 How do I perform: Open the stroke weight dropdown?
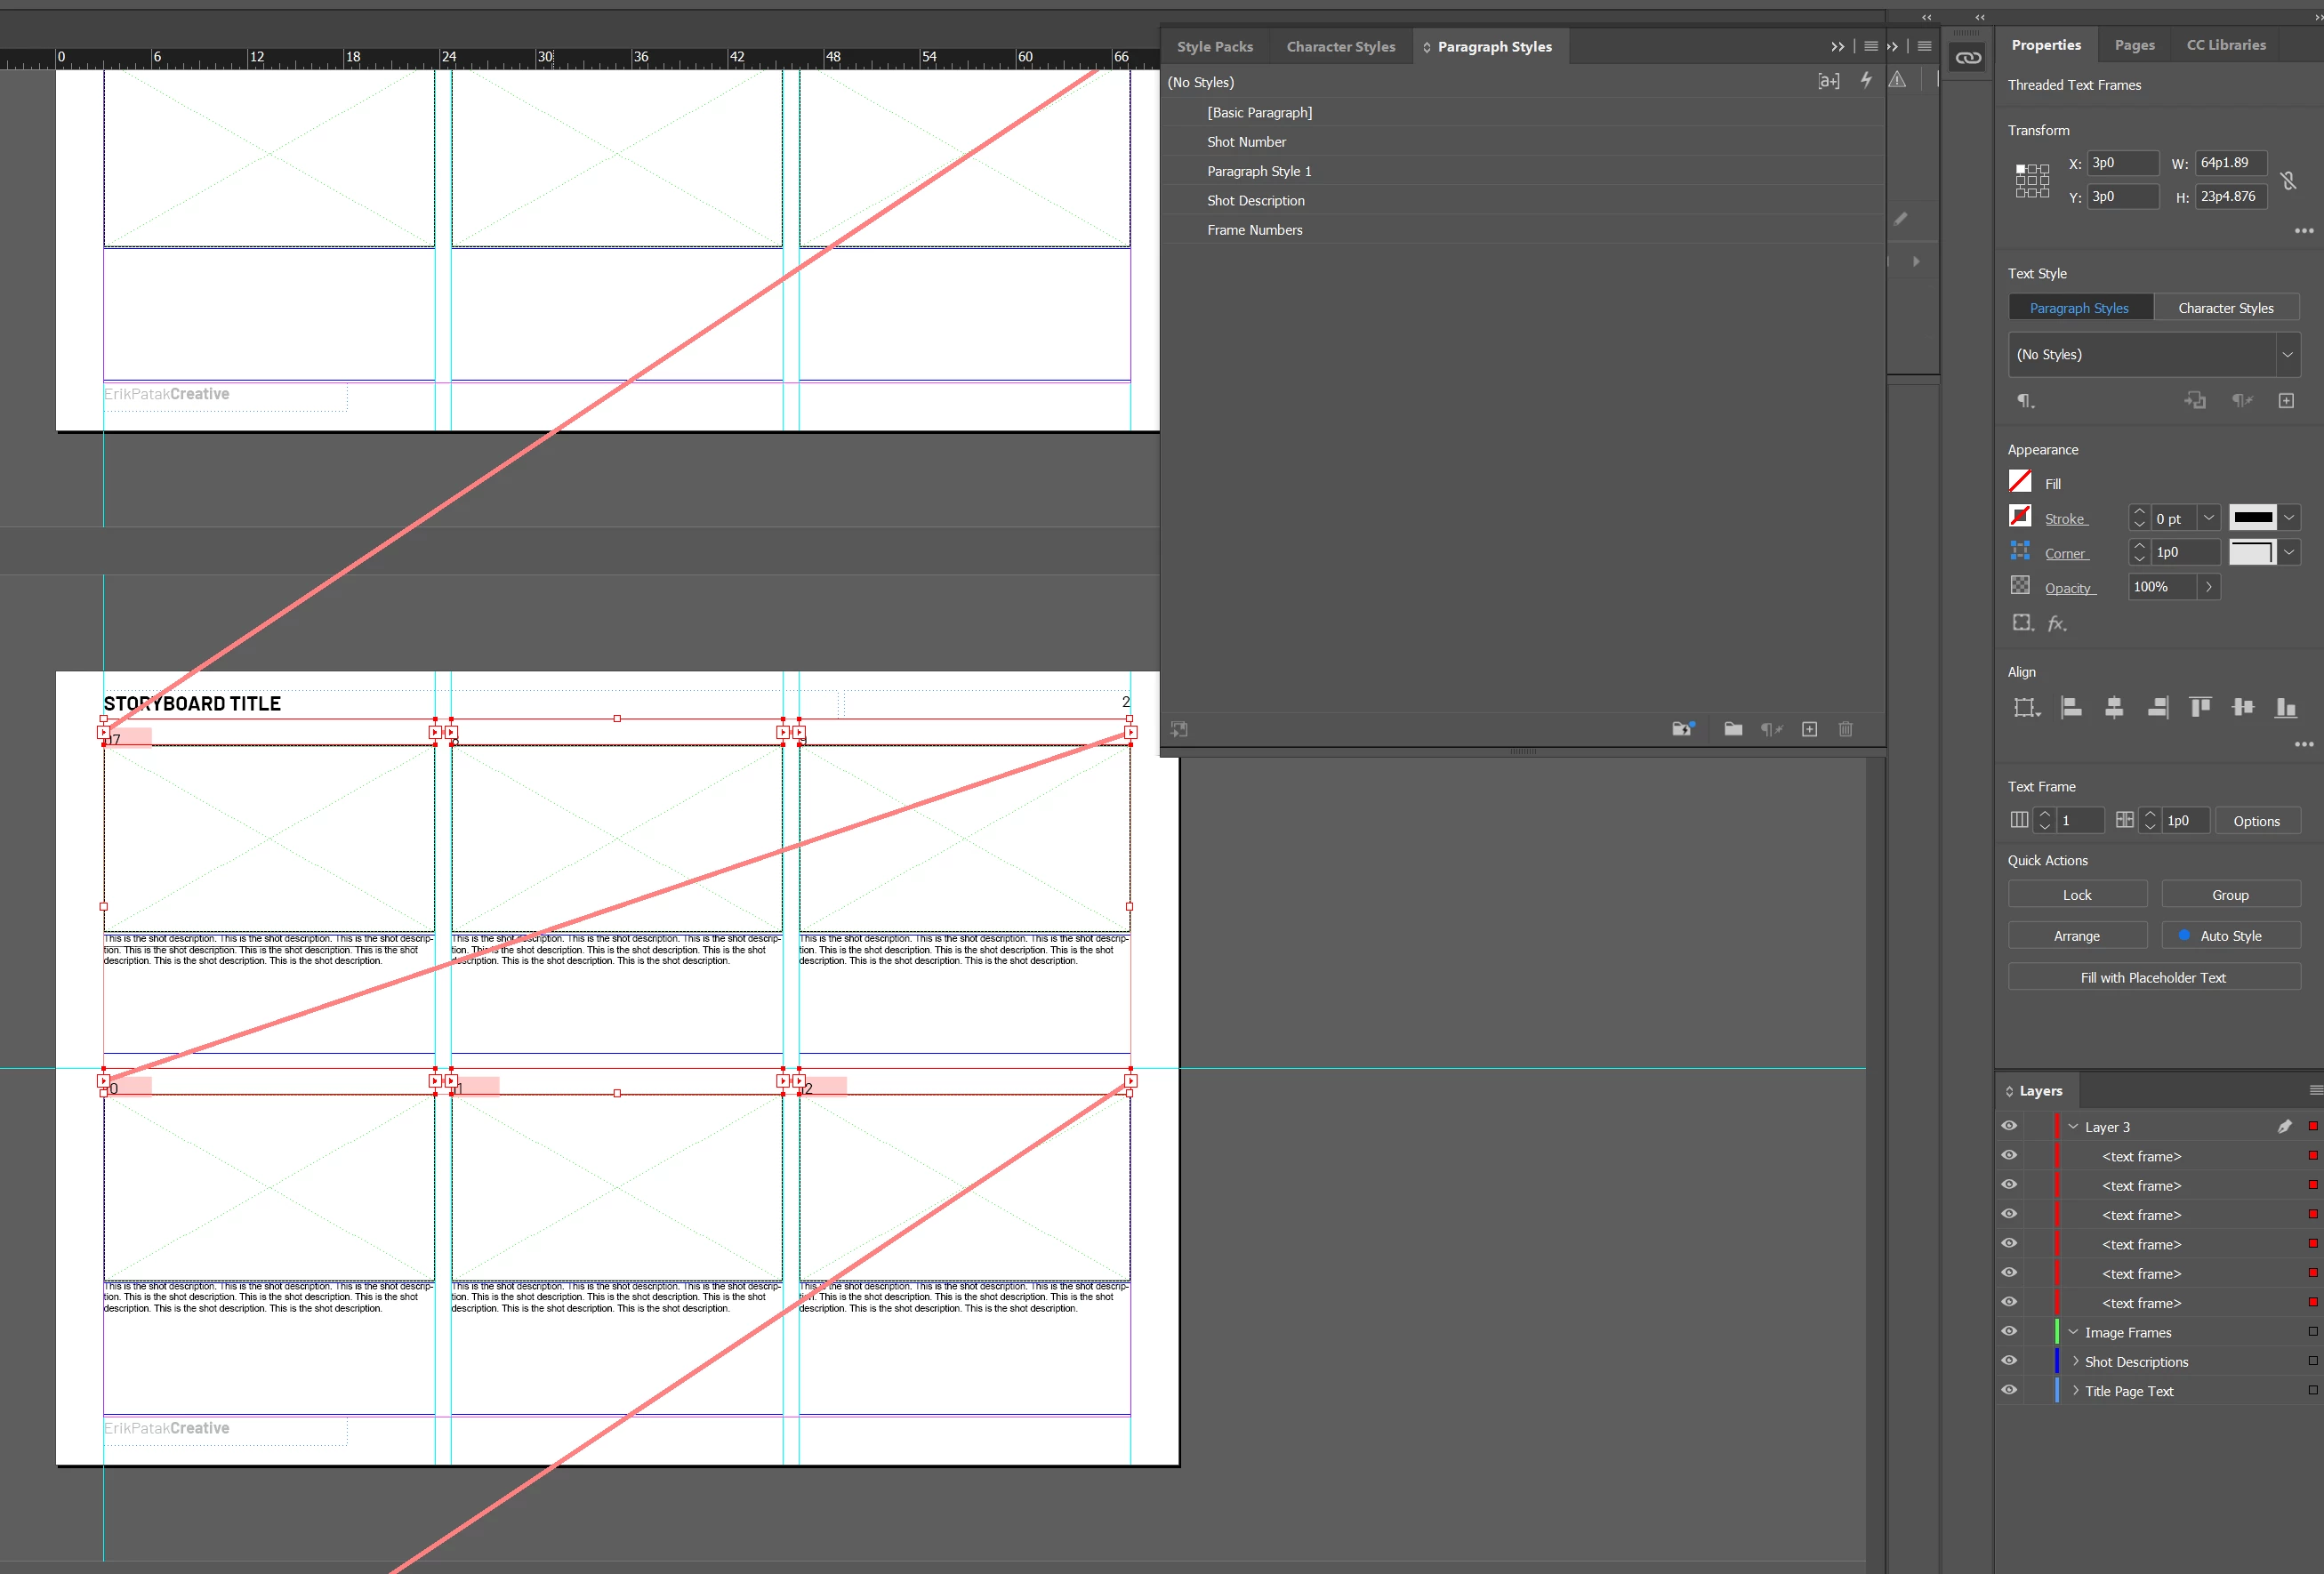[2209, 518]
